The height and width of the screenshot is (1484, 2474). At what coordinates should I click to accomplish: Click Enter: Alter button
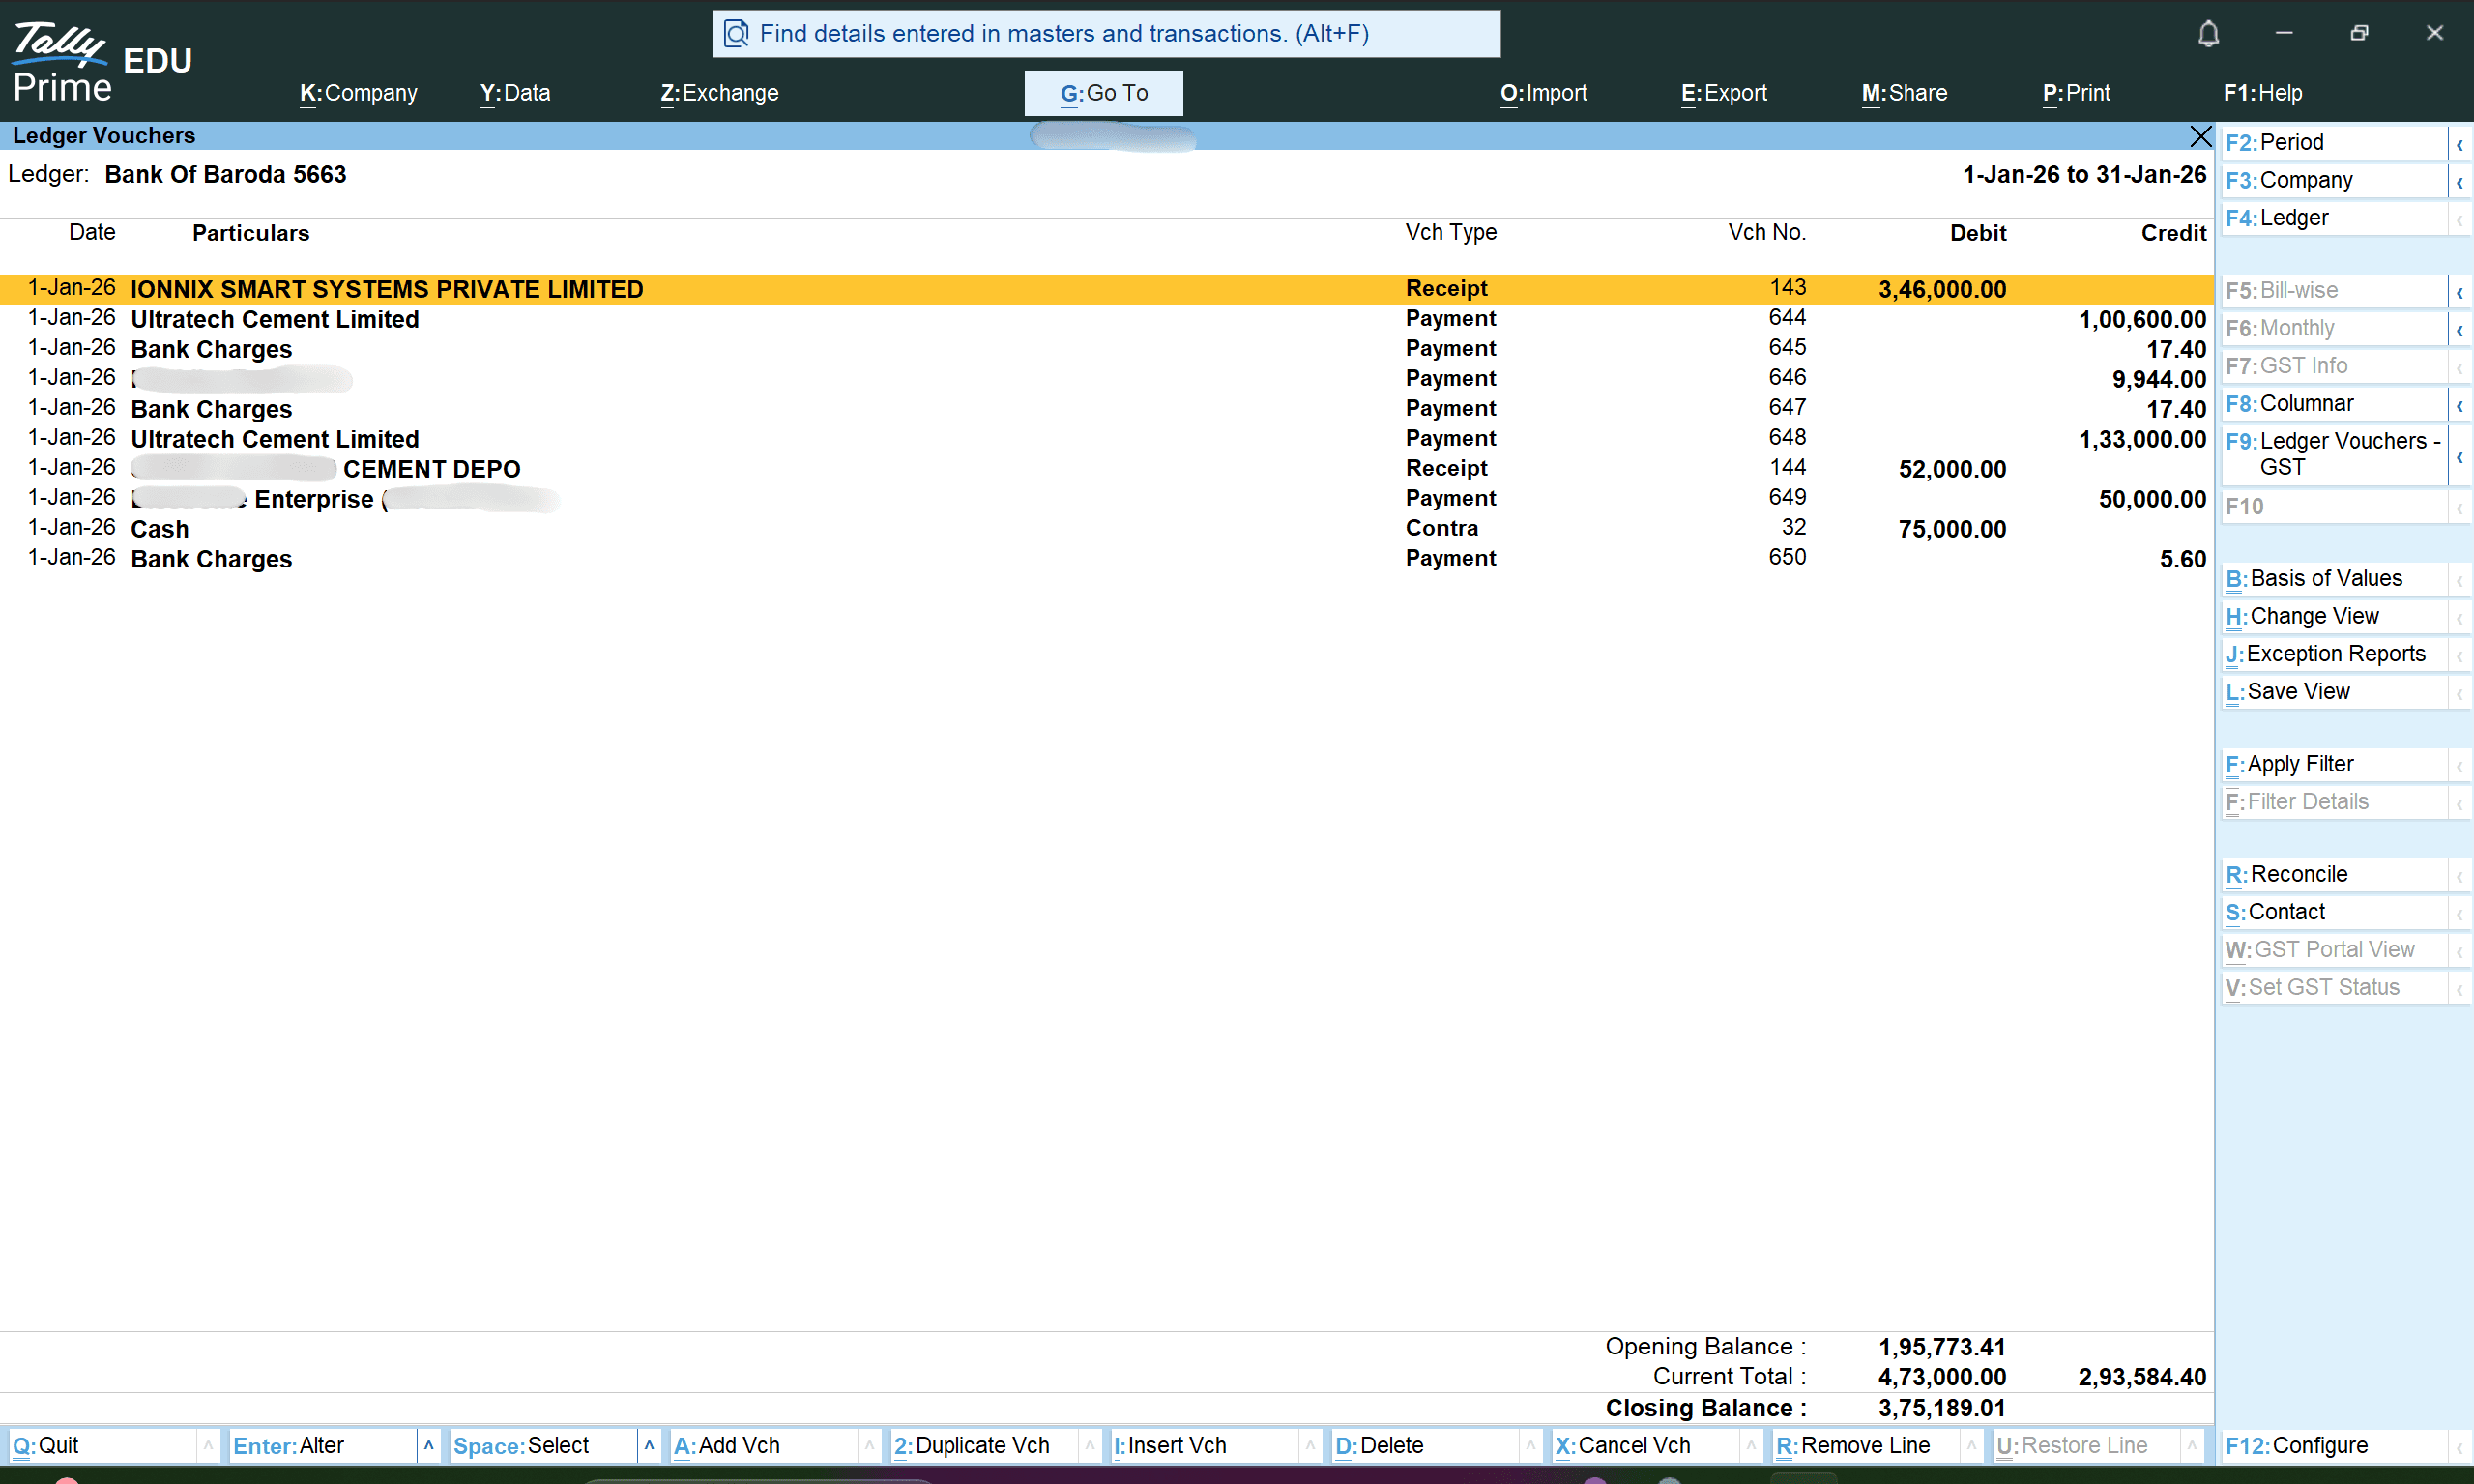(x=322, y=1445)
